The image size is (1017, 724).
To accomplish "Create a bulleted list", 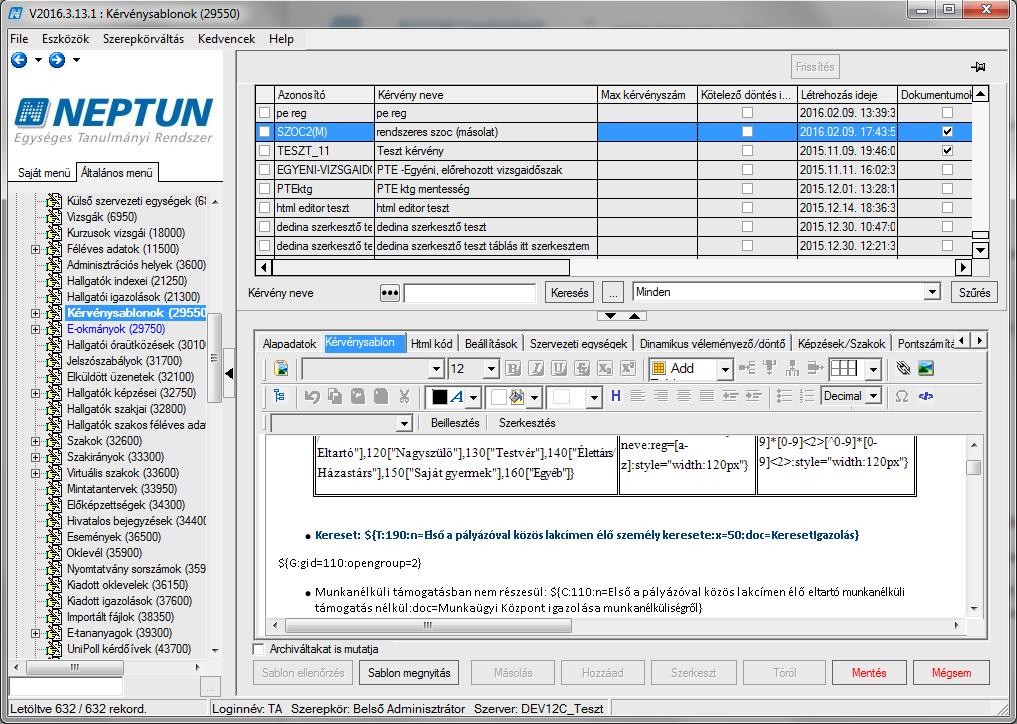I will click(x=785, y=396).
